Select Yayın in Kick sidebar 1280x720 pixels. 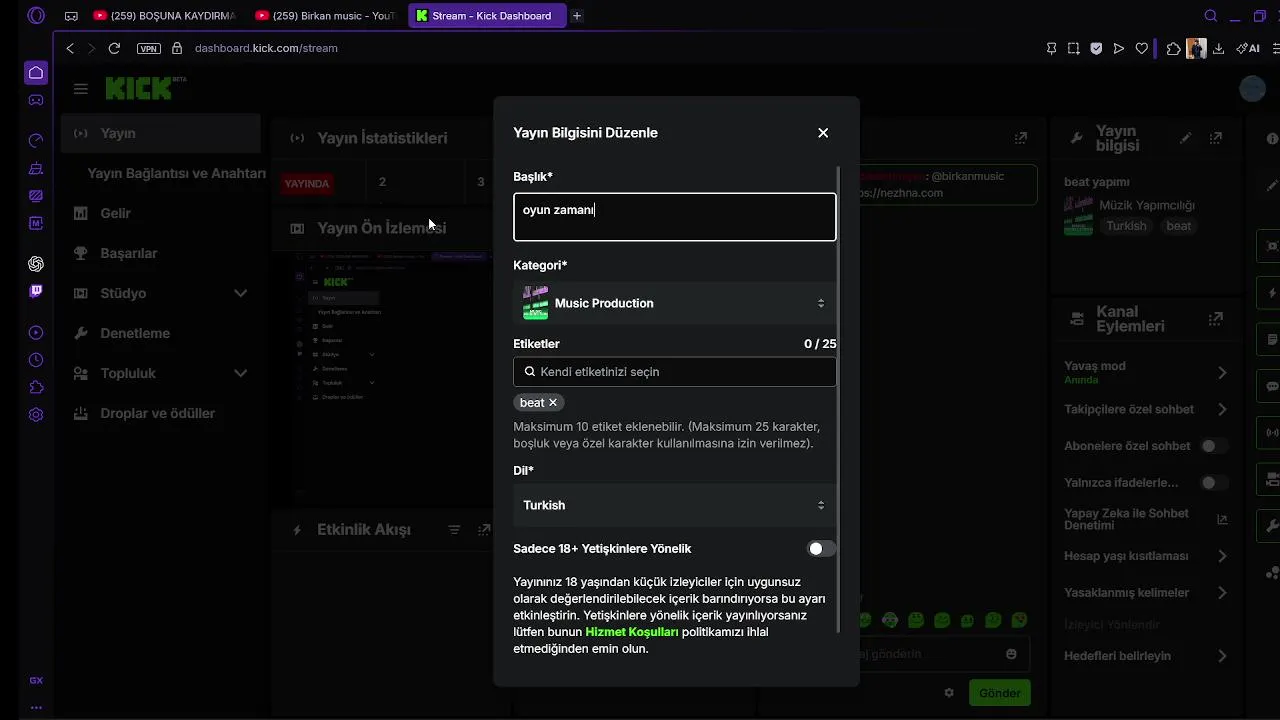click(160, 133)
